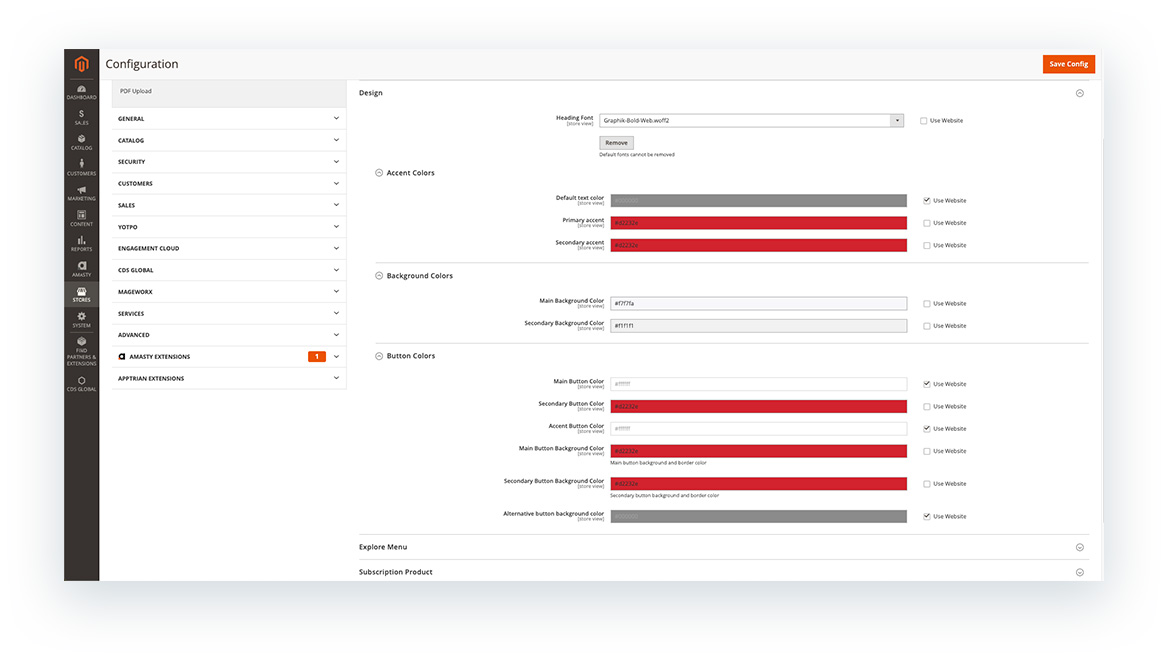Uncheck Use Website for Default text color
Screen dimensions: 1169x661
pos(926,200)
